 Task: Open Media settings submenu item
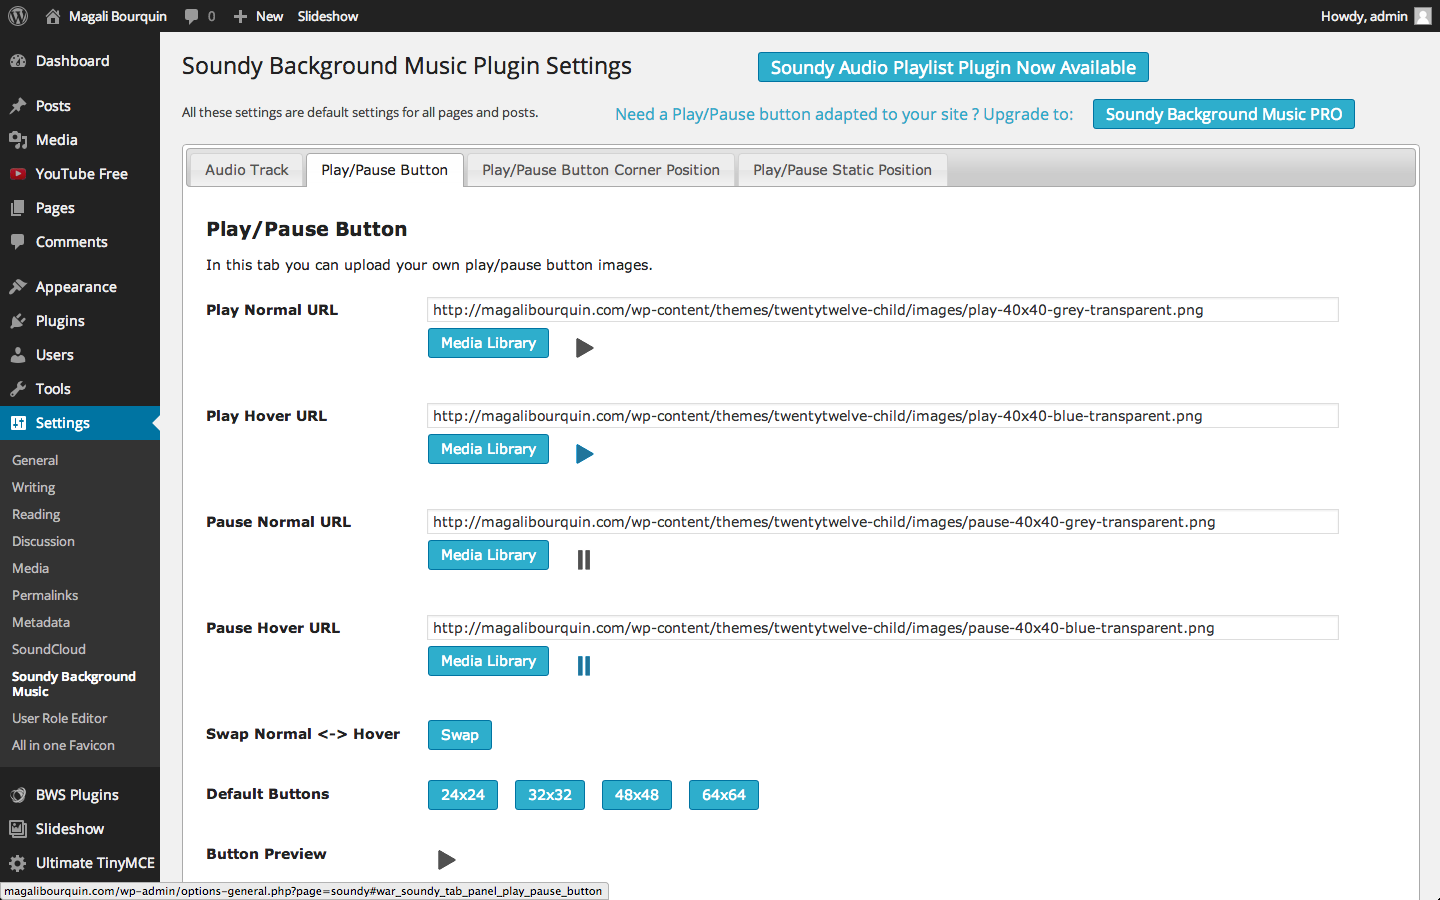tap(30, 568)
